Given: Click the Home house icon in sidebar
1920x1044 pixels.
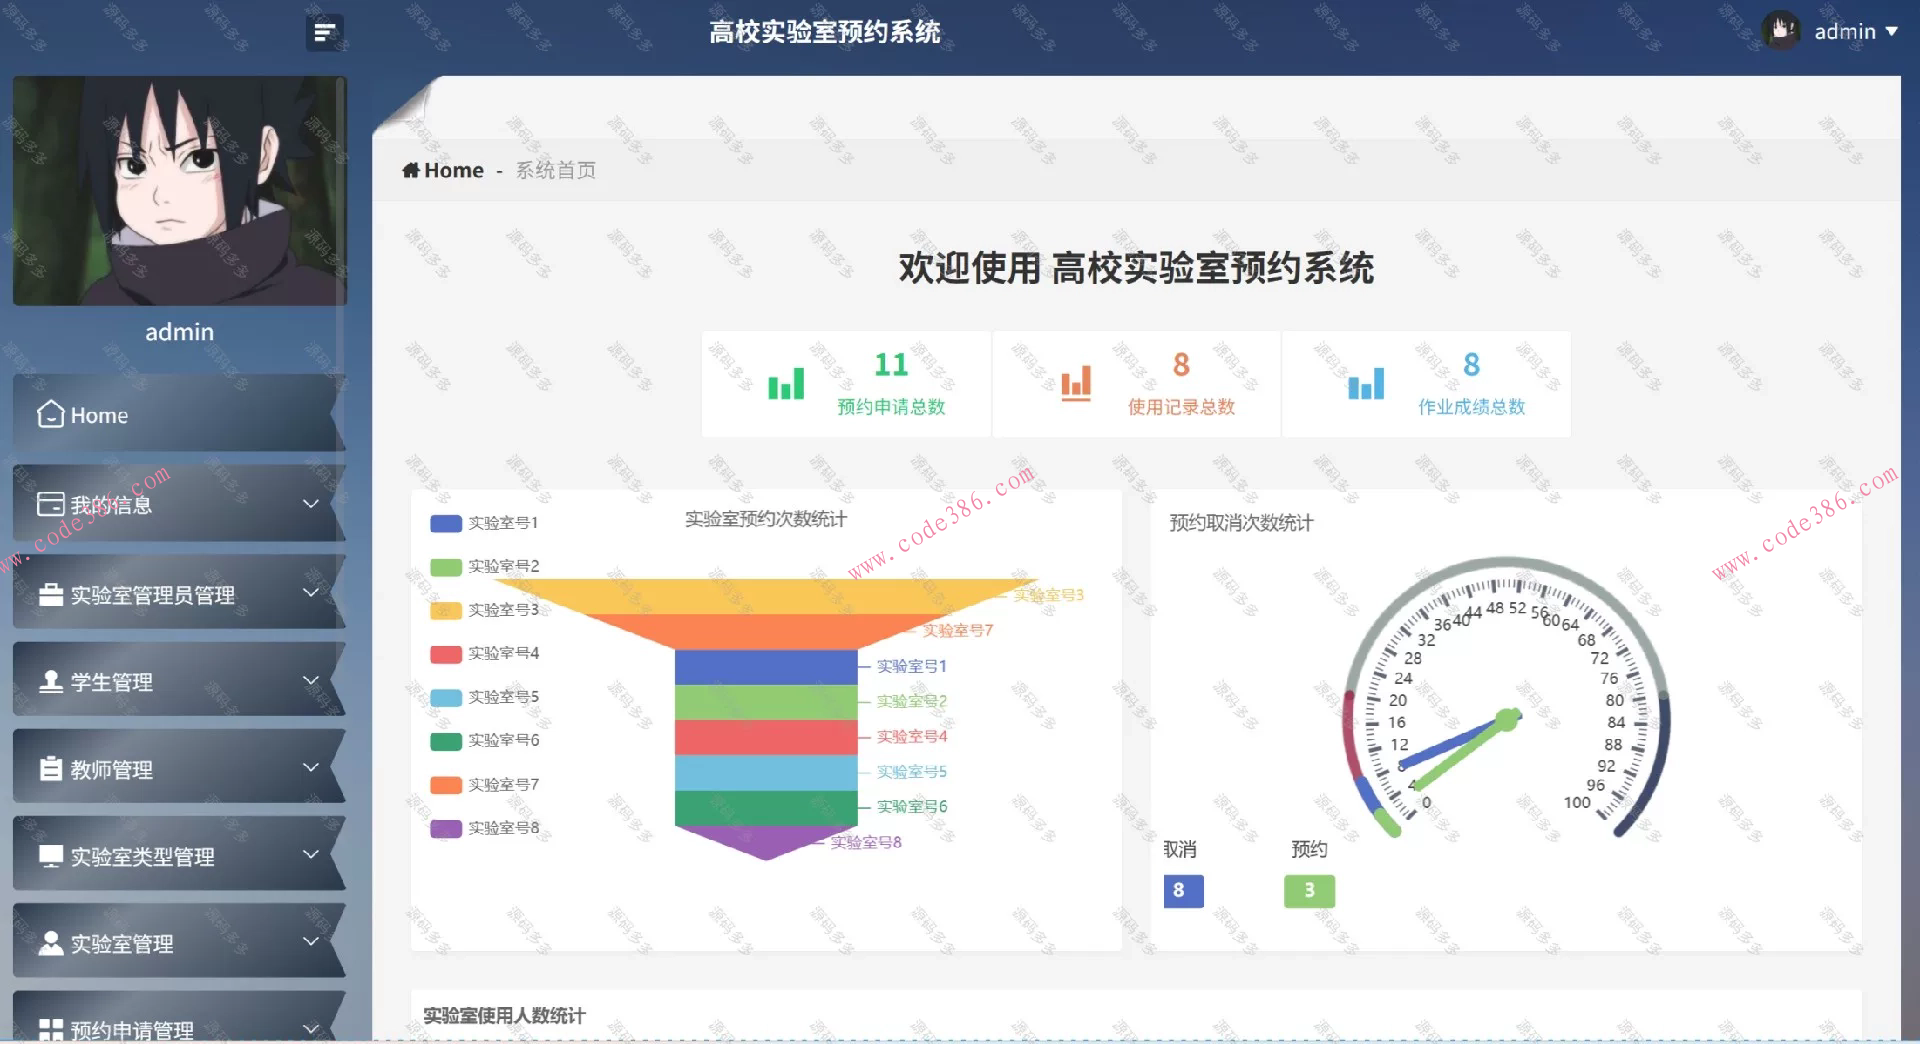Looking at the screenshot, I should [x=50, y=415].
